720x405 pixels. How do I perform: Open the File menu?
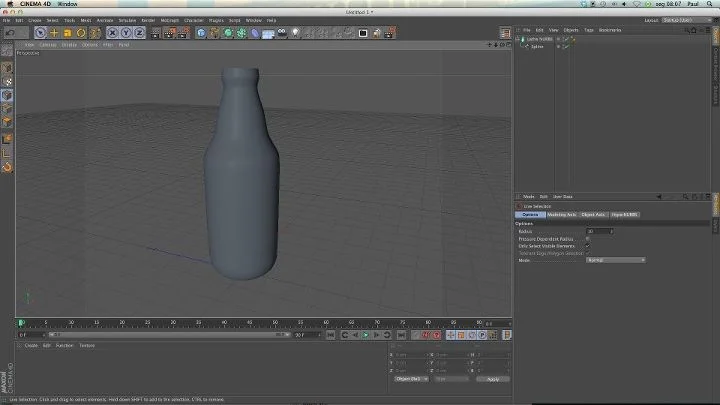click(x=6, y=21)
